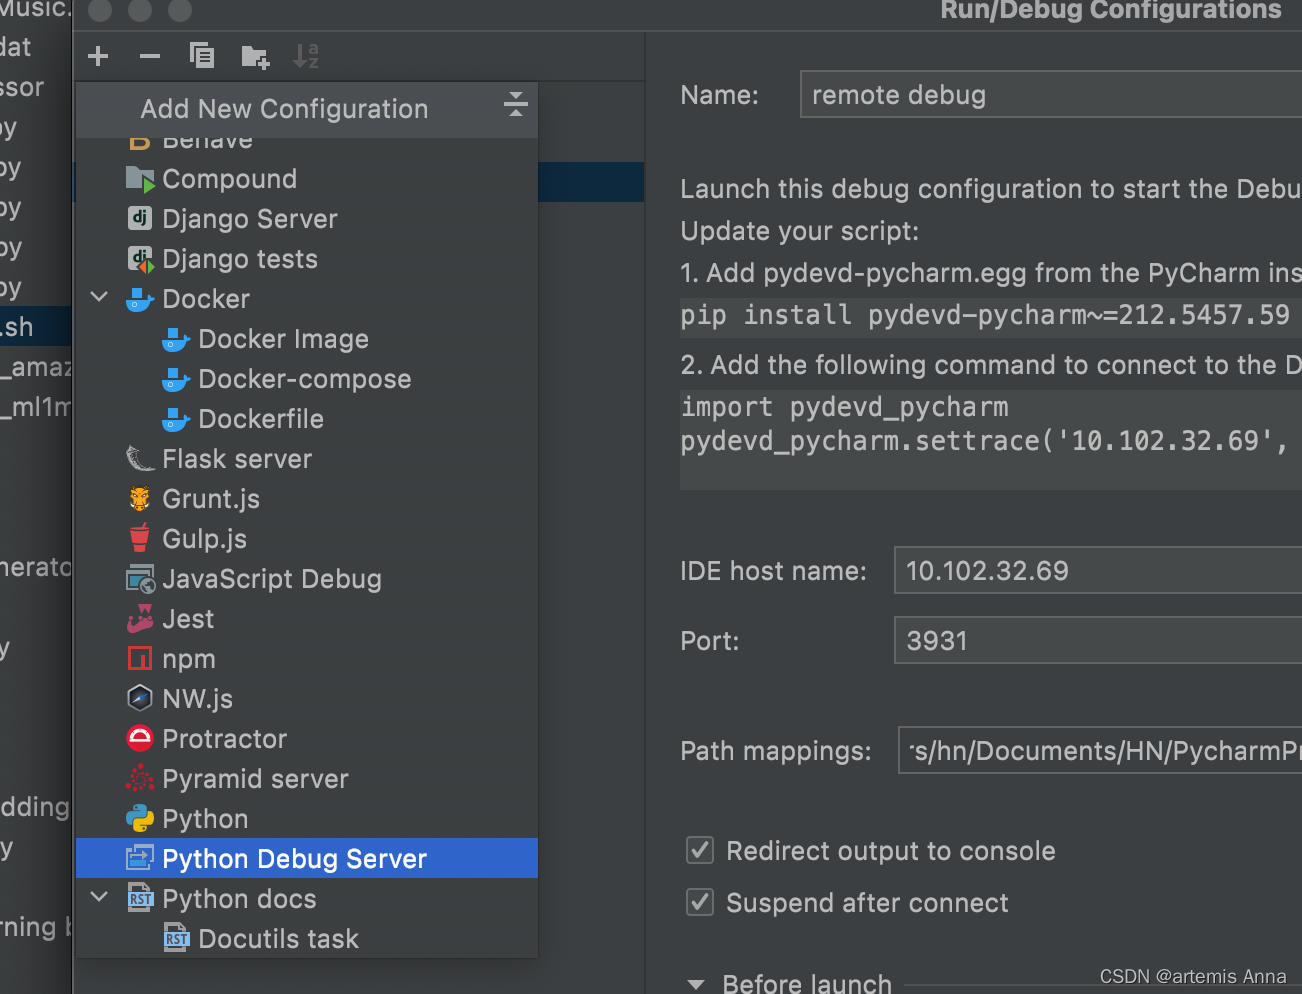The height and width of the screenshot is (994, 1302).
Task: Click the Docutils task RST icon
Action: 176,938
